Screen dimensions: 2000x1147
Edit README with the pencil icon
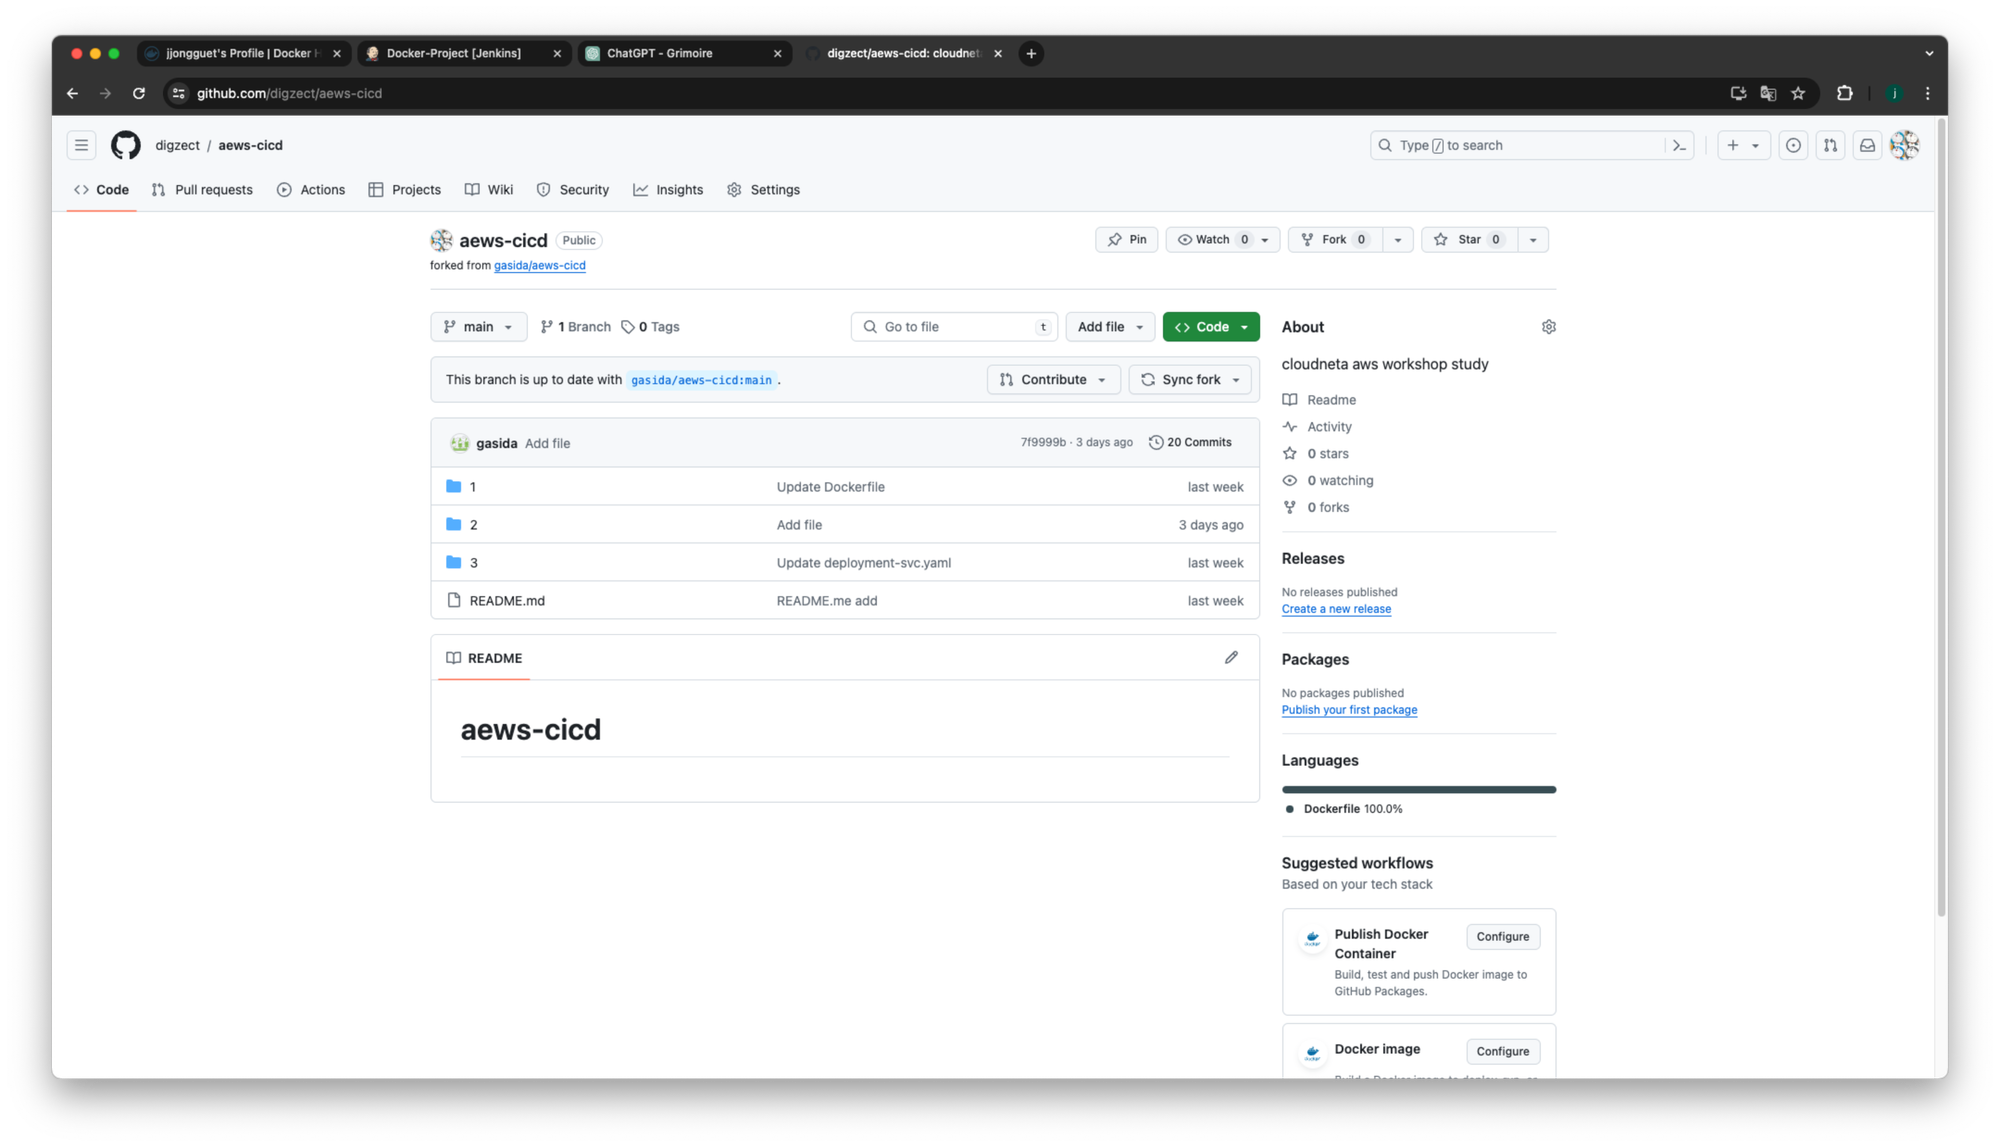[x=1231, y=657]
